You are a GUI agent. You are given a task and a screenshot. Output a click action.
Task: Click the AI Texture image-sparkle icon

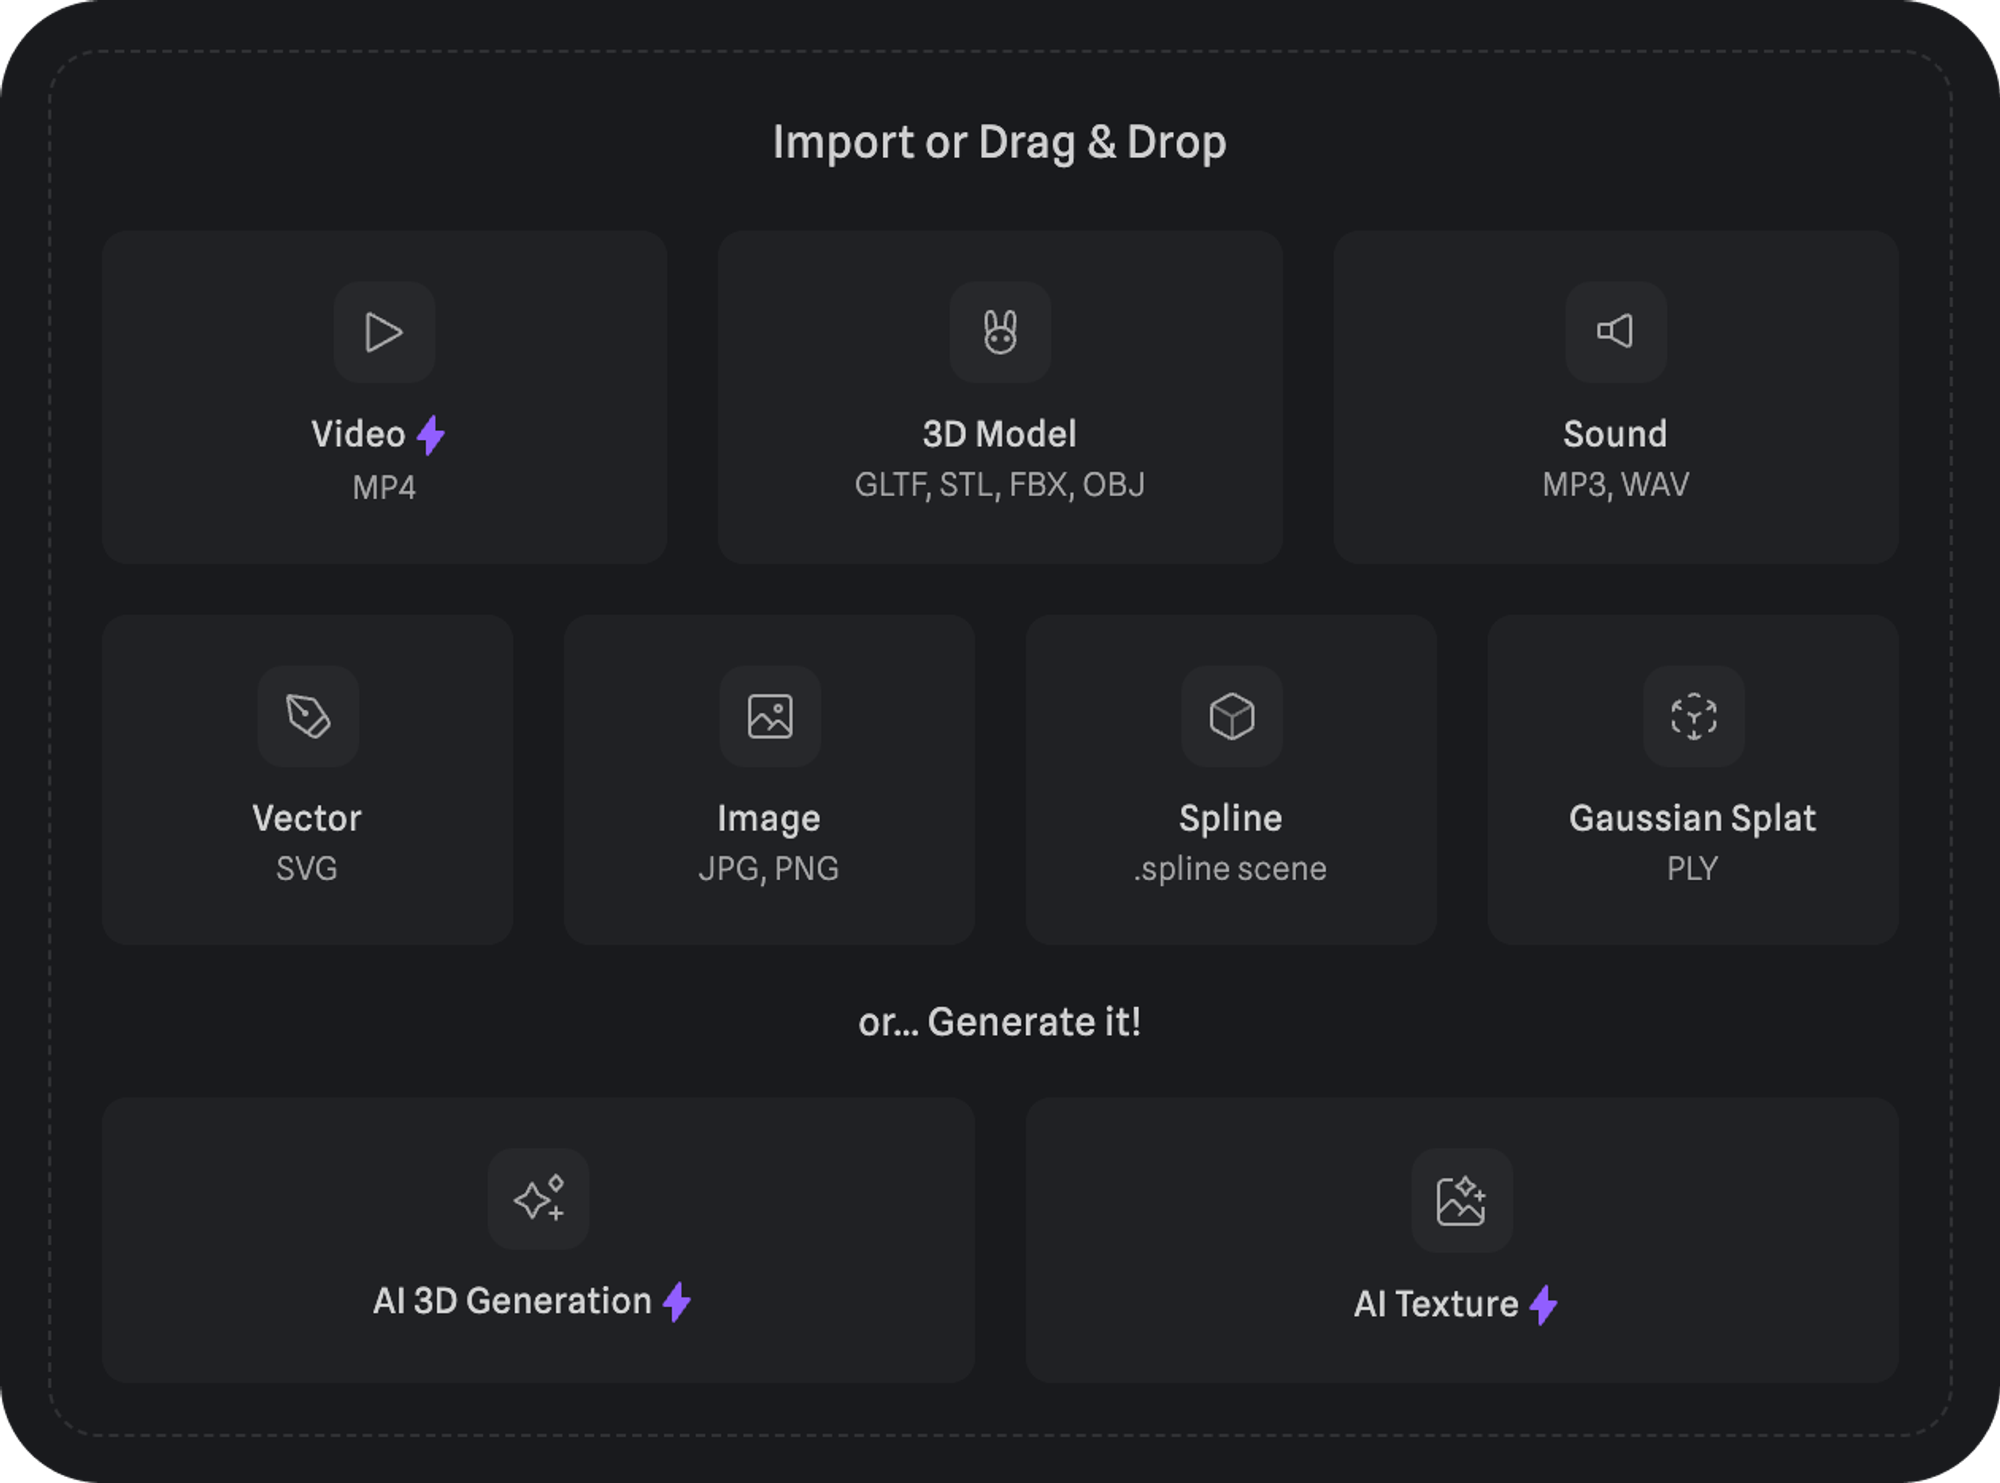[x=1461, y=1200]
